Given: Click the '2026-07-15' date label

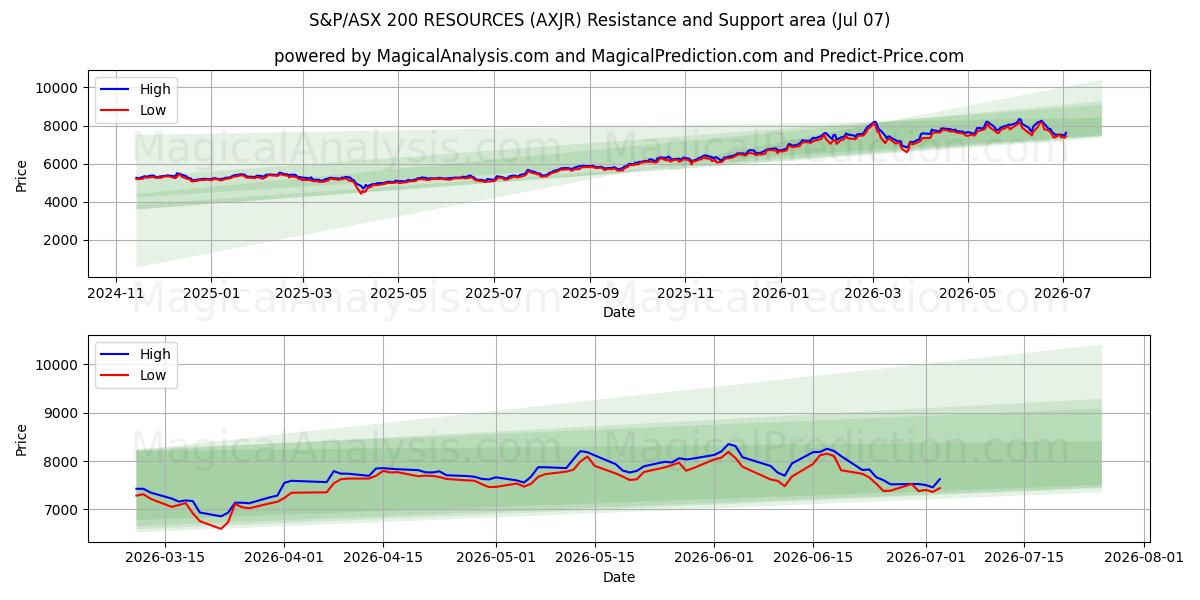Looking at the screenshot, I should 1025,559.
